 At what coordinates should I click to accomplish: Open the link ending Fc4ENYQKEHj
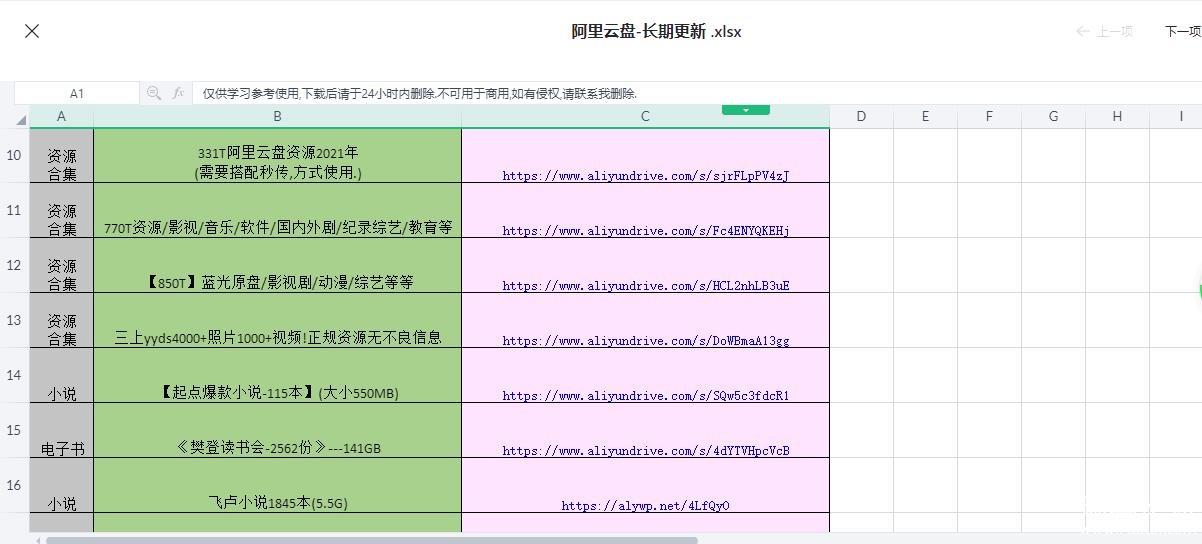[x=646, y=231]
